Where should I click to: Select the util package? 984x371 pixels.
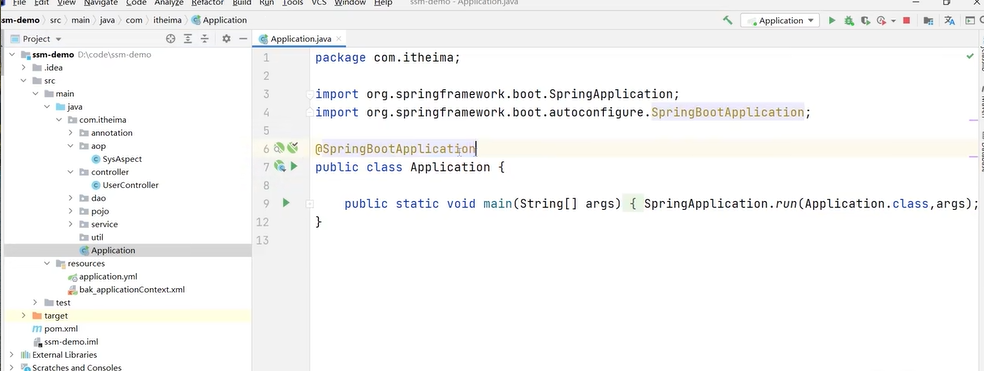tap(97, 237)
